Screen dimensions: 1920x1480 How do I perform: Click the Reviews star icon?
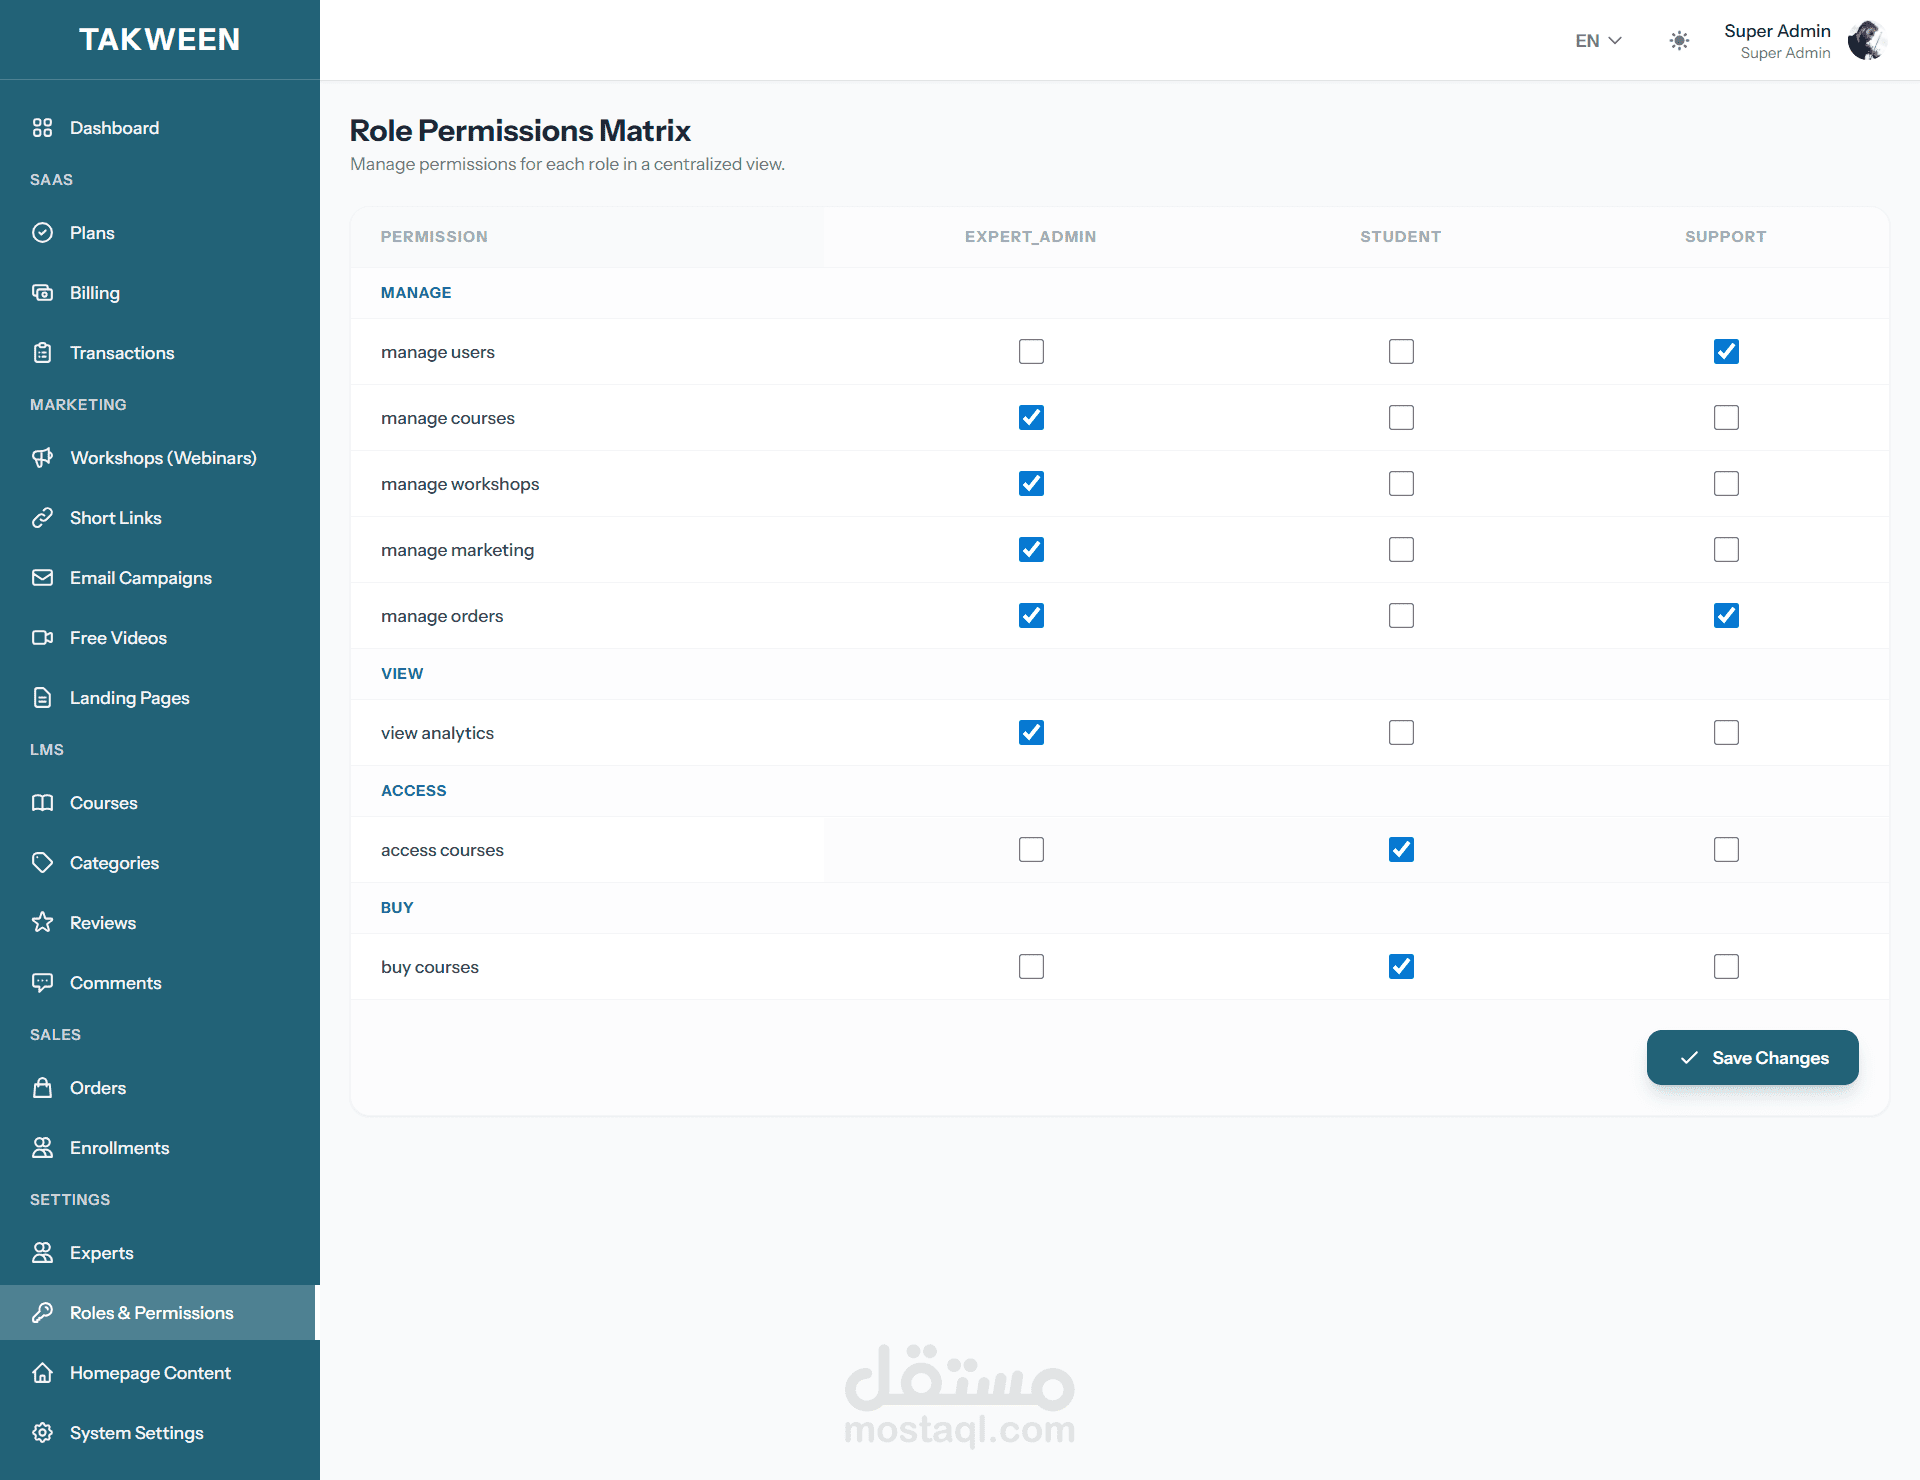(42, 923)
